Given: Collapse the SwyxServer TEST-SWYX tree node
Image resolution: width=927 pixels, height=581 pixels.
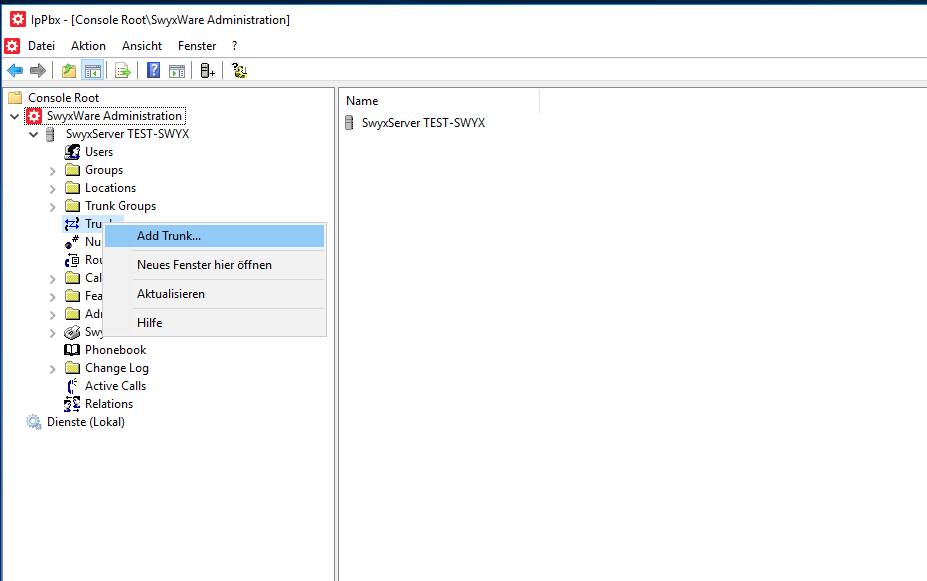Looking at the screenshot, I should coord(34,135).
